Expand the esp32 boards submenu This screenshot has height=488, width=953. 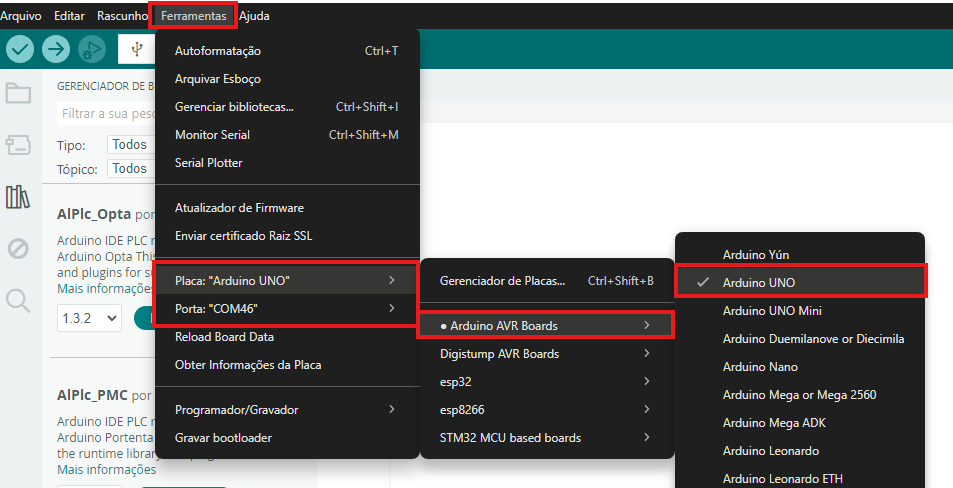547,382
